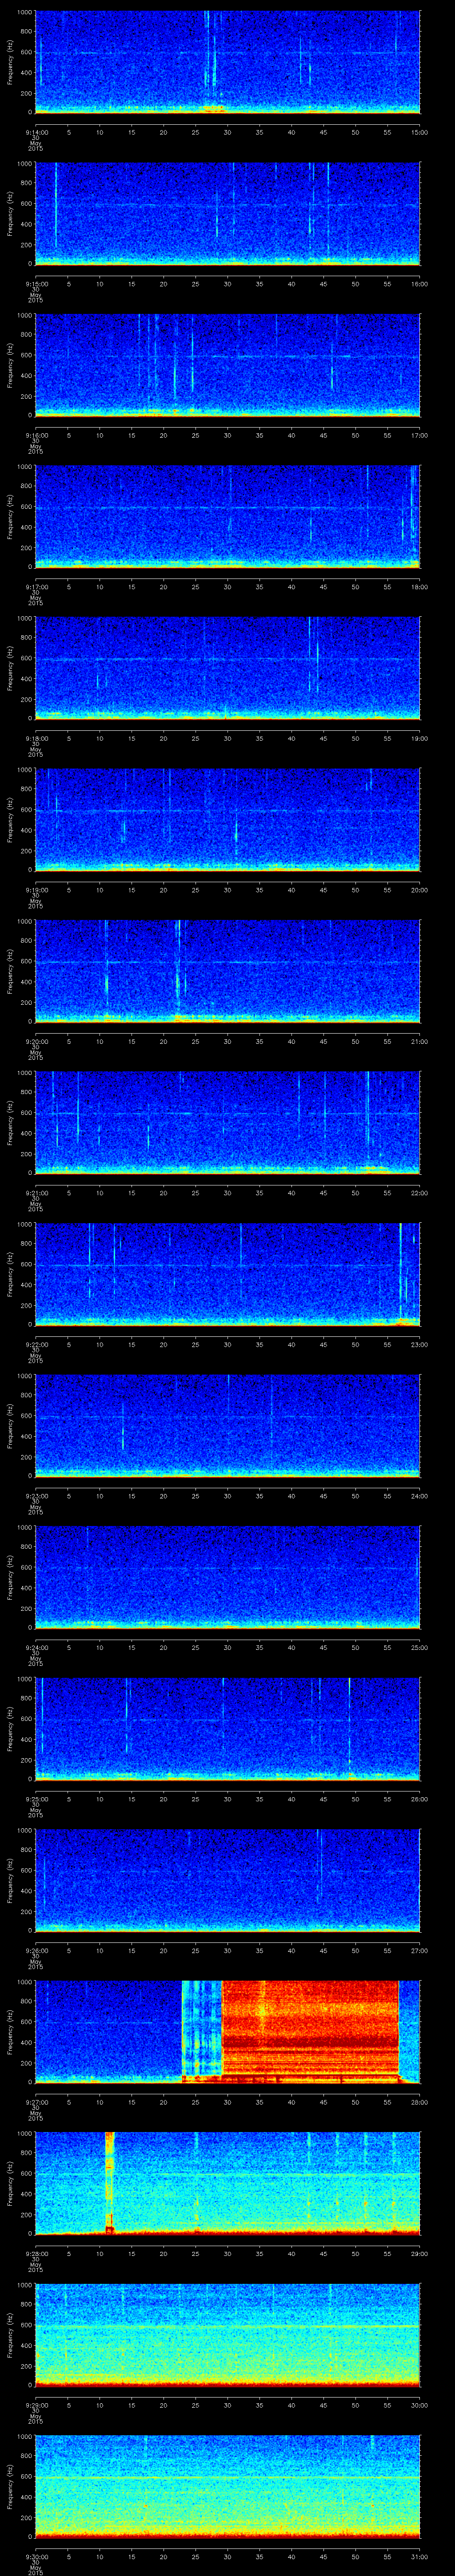Open the 9:29:00 spectrogram panel

(x=228, y=2334)
